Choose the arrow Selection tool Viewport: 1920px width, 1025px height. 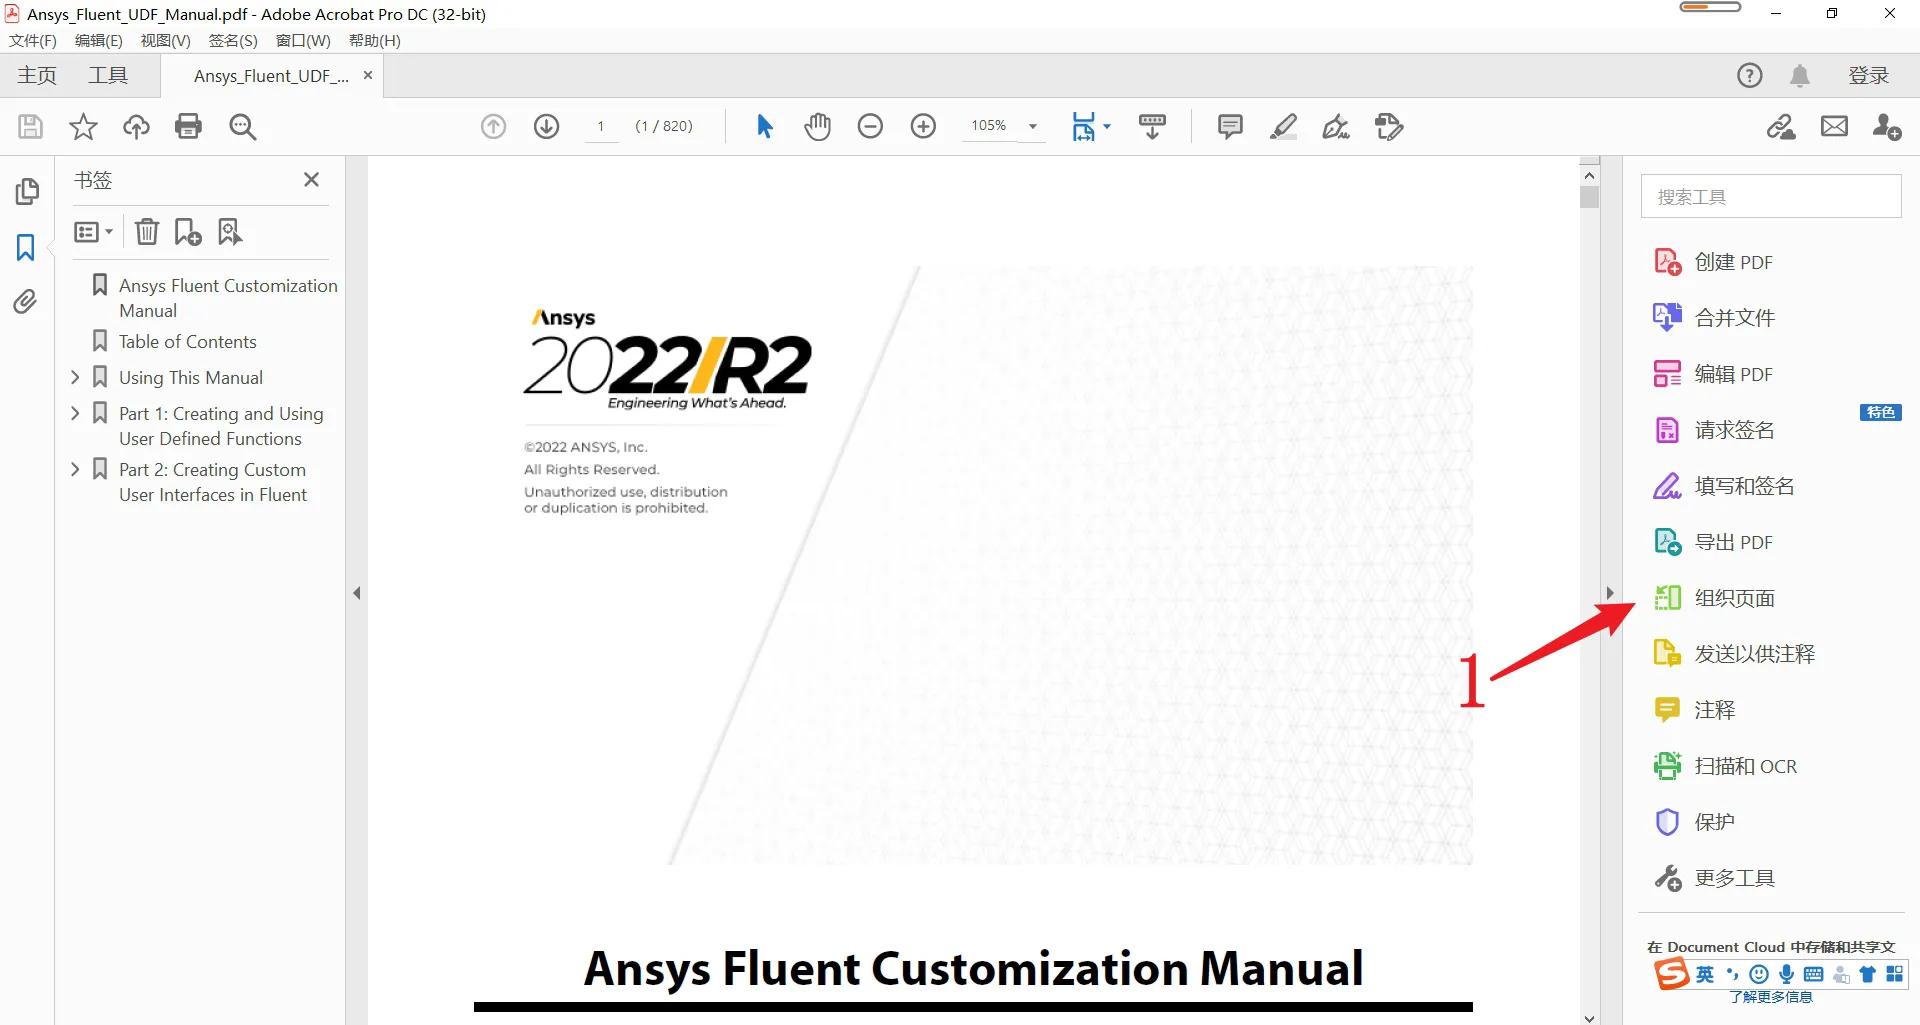tap(765, 126)
